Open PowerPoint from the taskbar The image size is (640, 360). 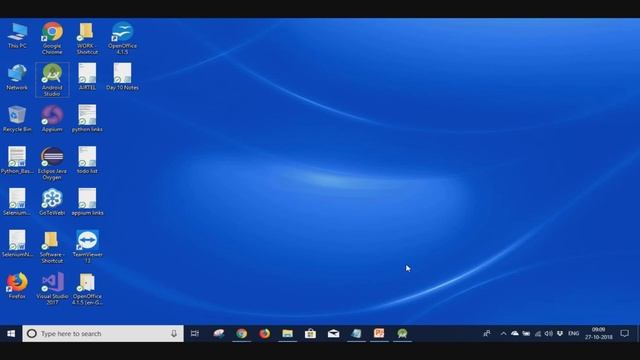[379, 333]
